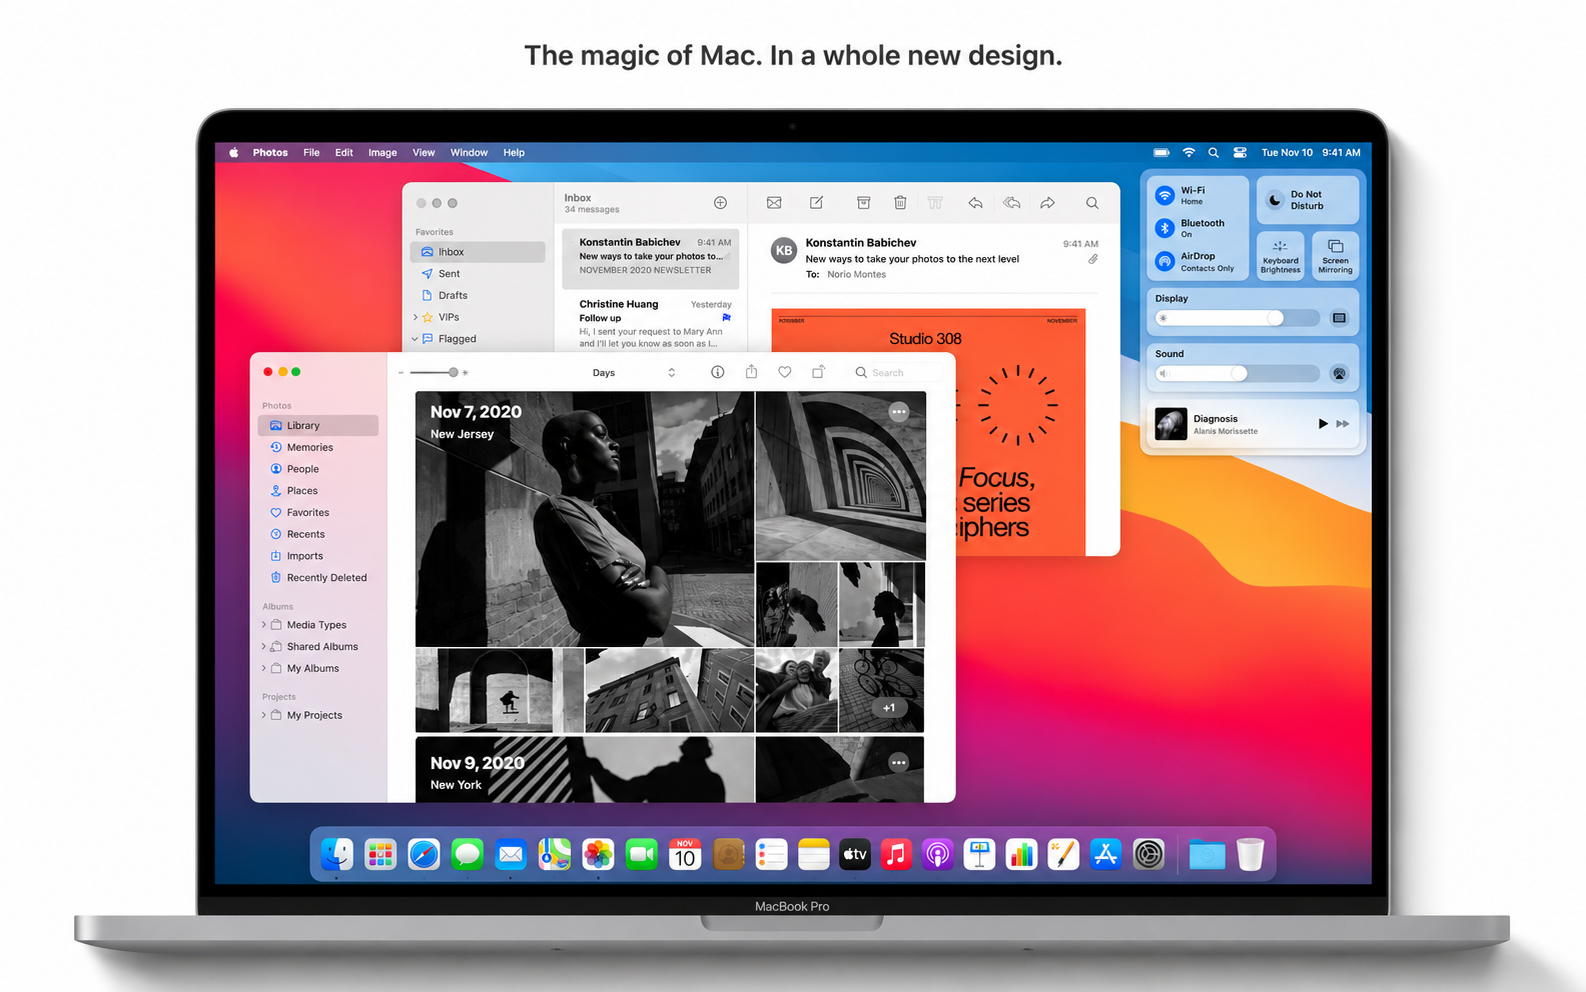Launch Music from the Dock

[896, 854]
